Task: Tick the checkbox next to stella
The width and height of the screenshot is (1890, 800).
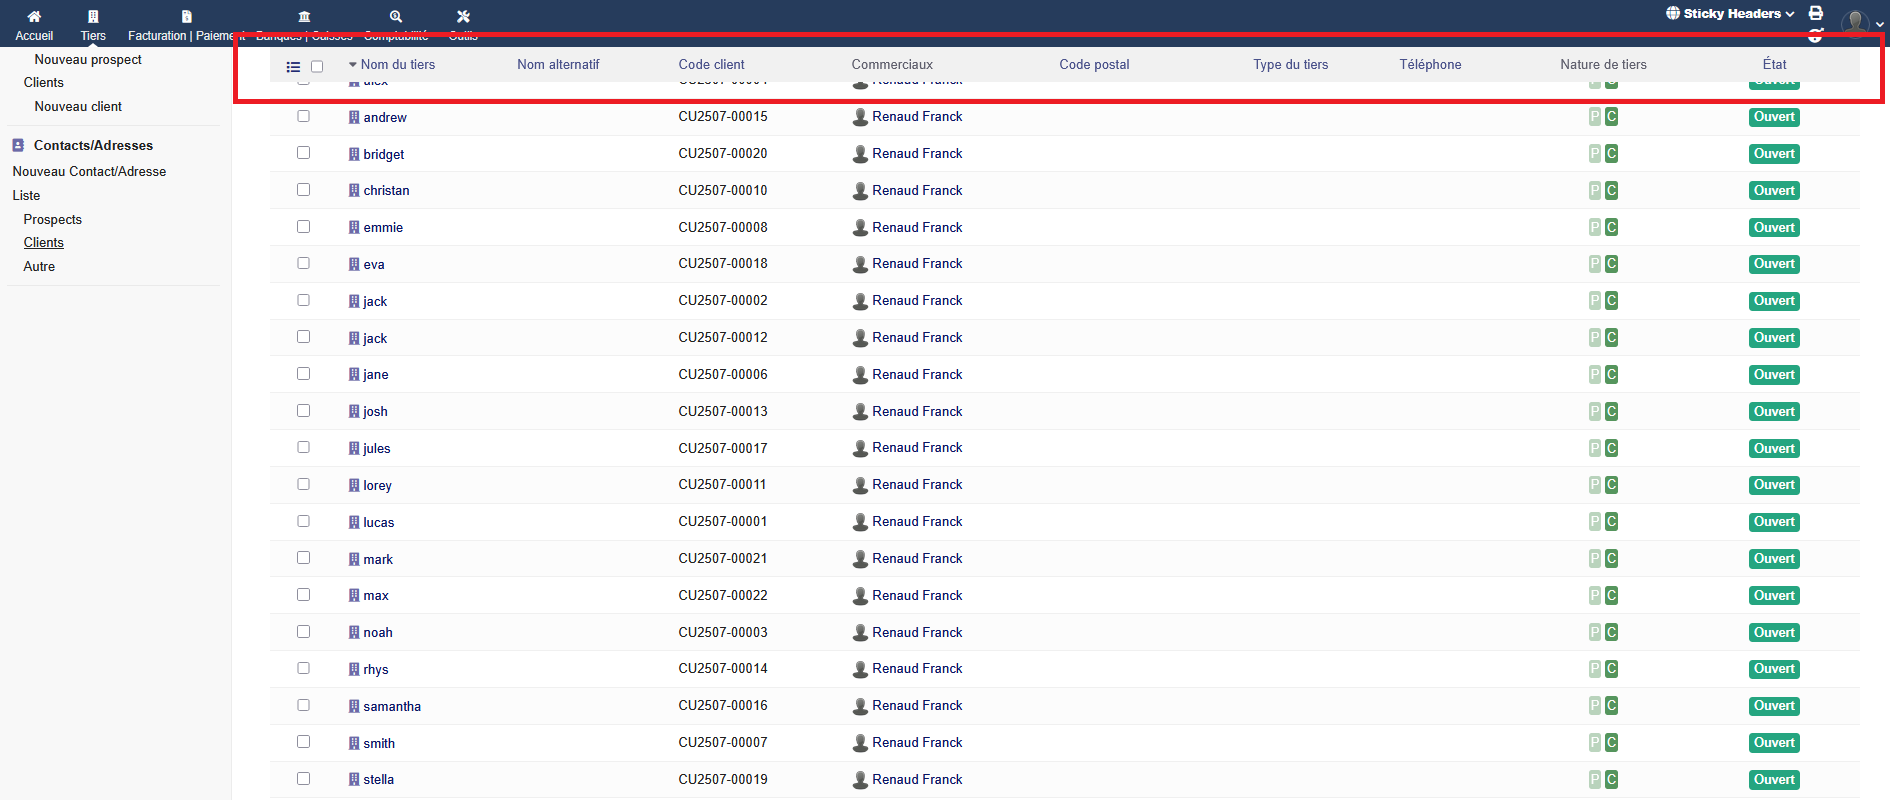Action: point(303,778)
